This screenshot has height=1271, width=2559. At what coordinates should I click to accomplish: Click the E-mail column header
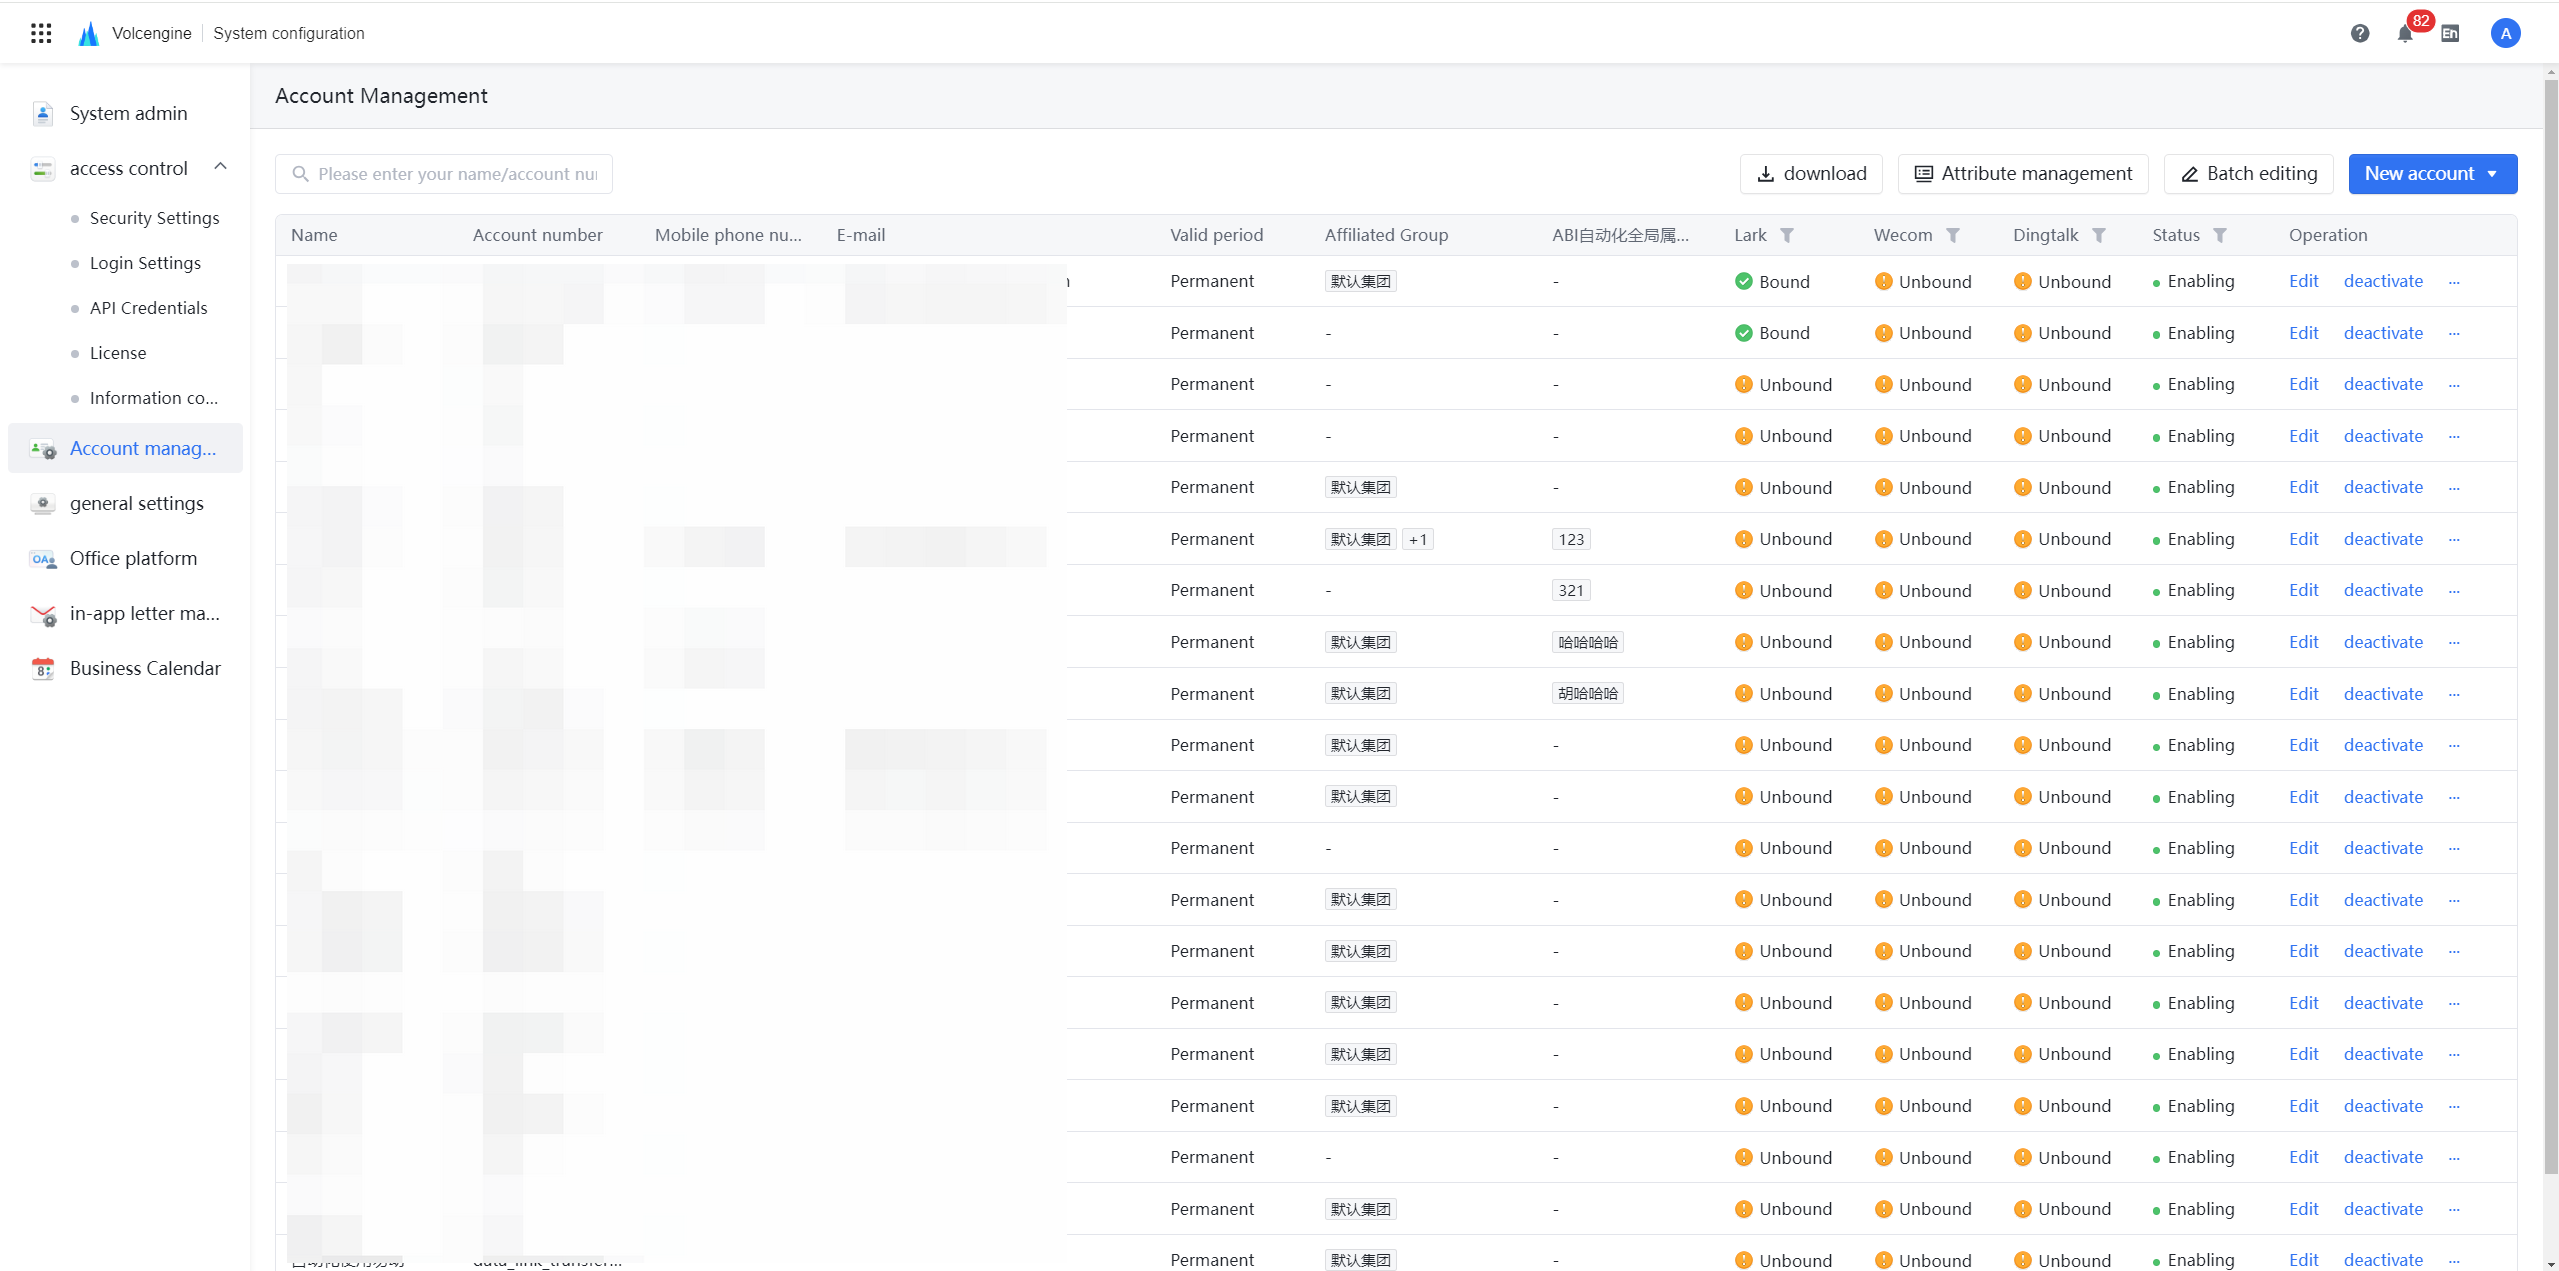[860, 235]
